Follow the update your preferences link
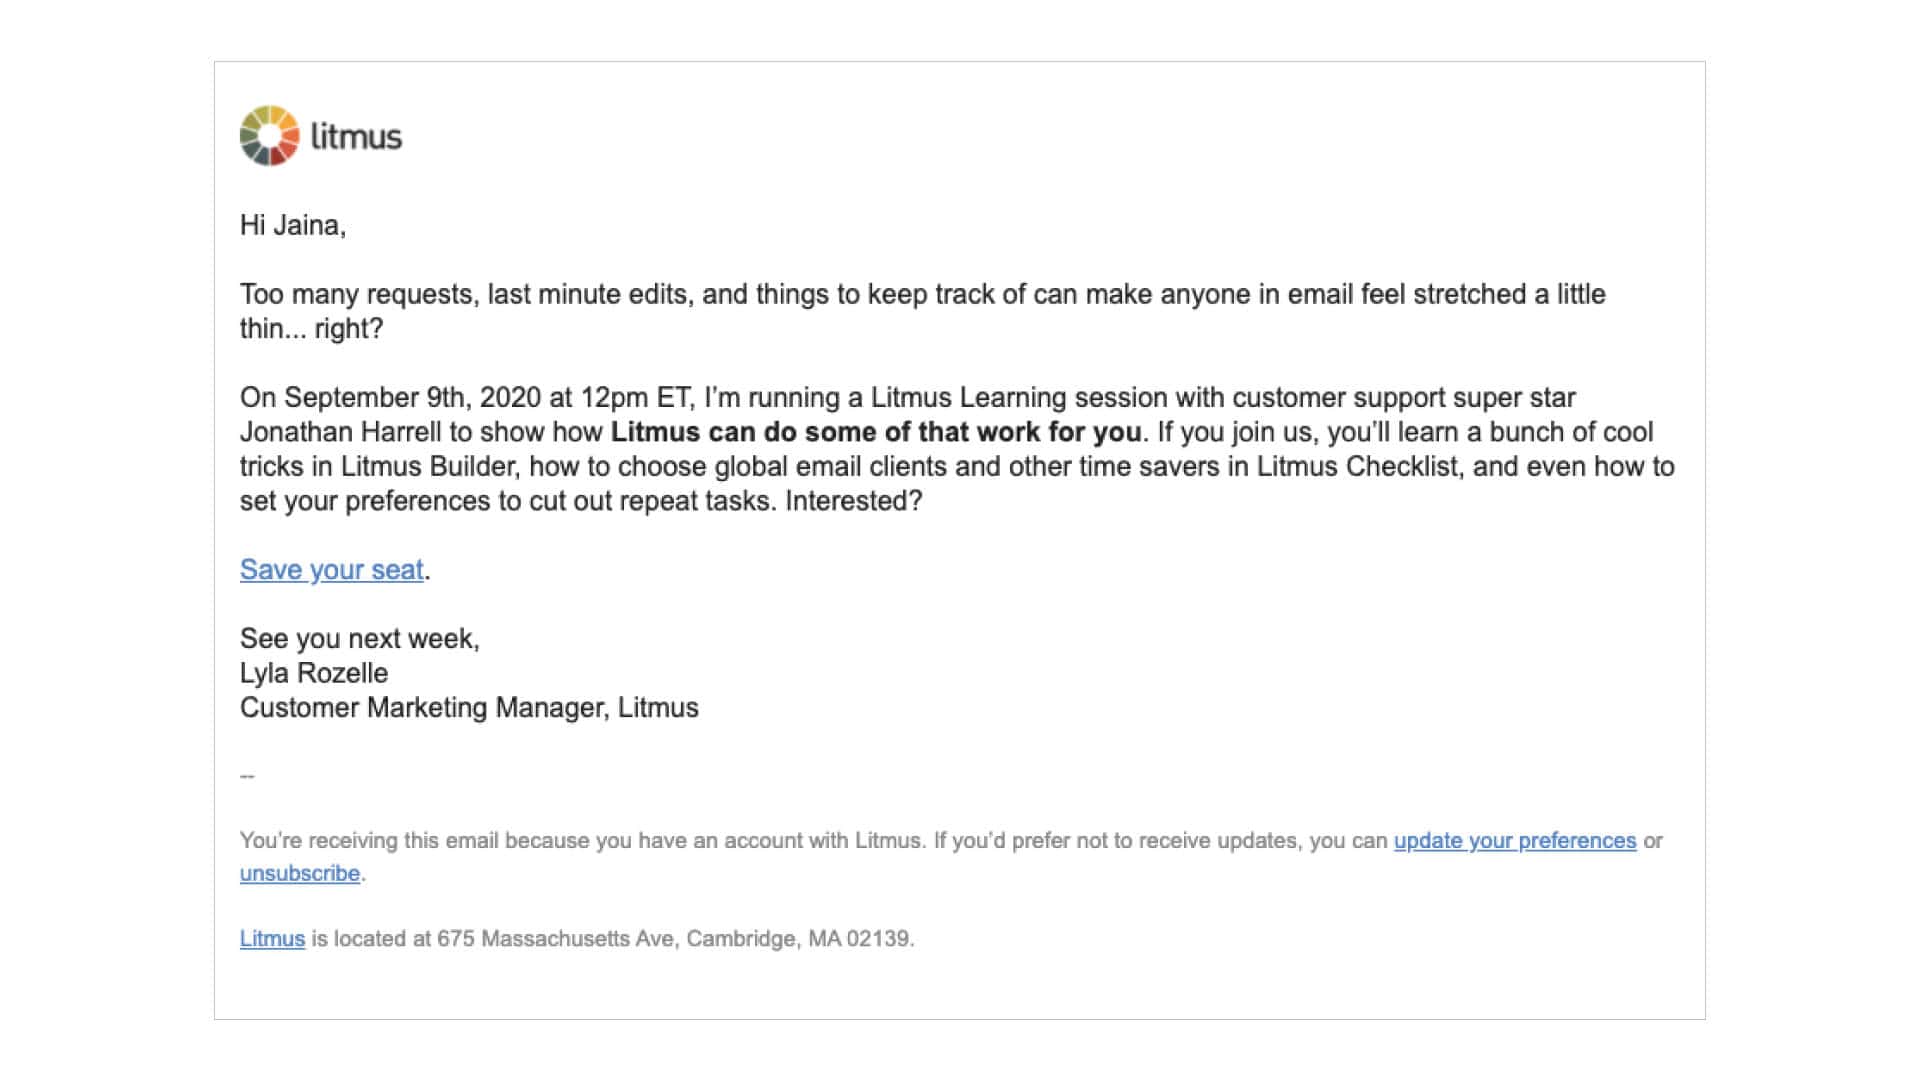The height and width of the screenshot is (1080, 1920). point(1514,841)
